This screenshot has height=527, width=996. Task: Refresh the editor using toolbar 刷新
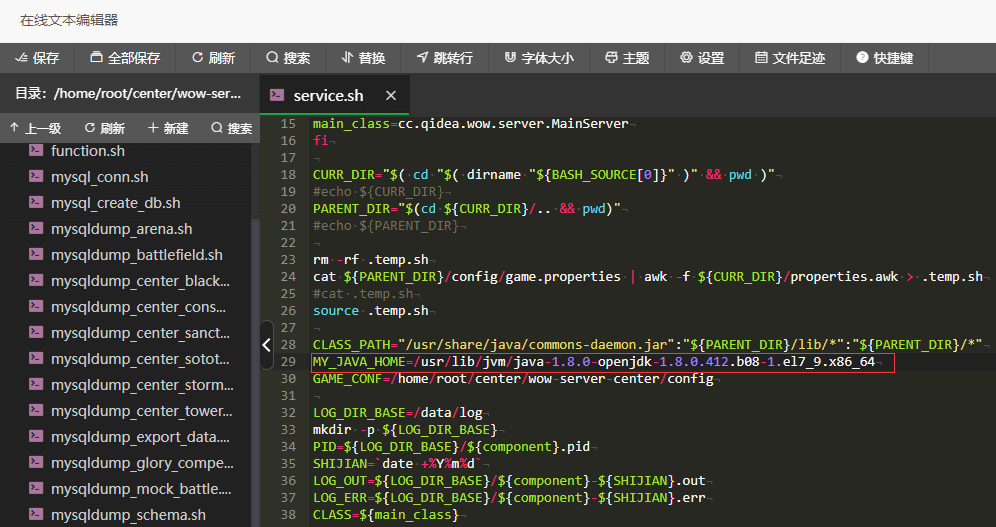213,58
